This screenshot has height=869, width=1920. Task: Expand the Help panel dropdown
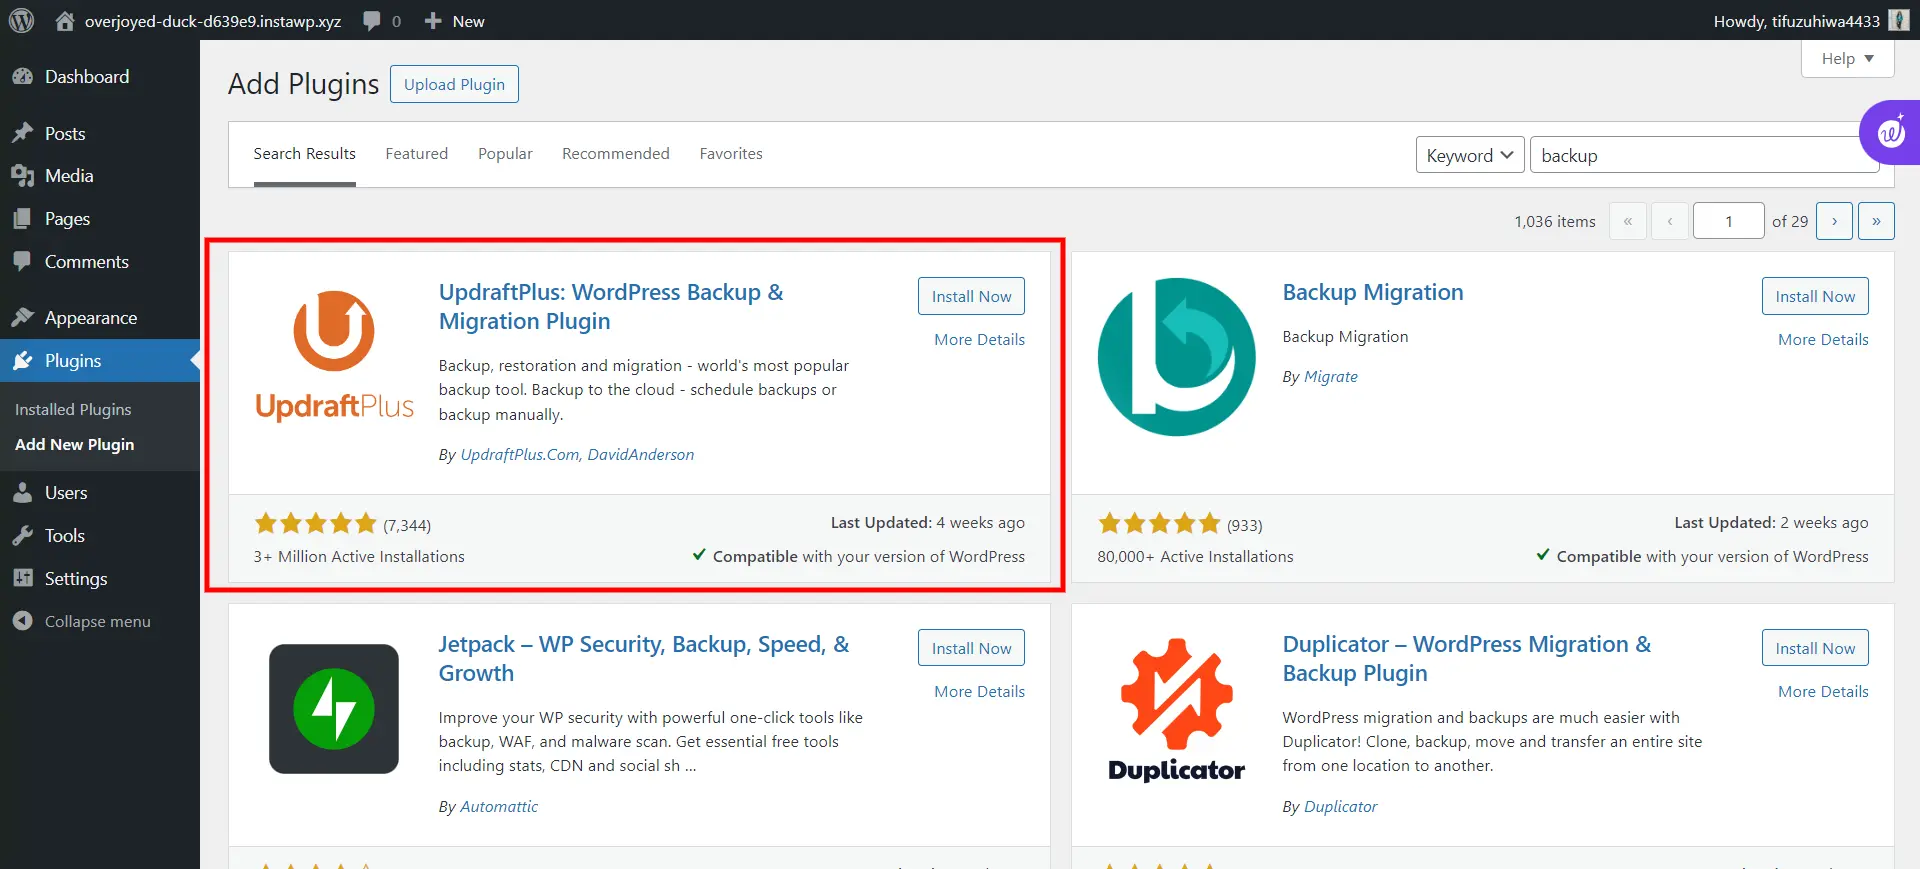click(x=1847, y=59)
